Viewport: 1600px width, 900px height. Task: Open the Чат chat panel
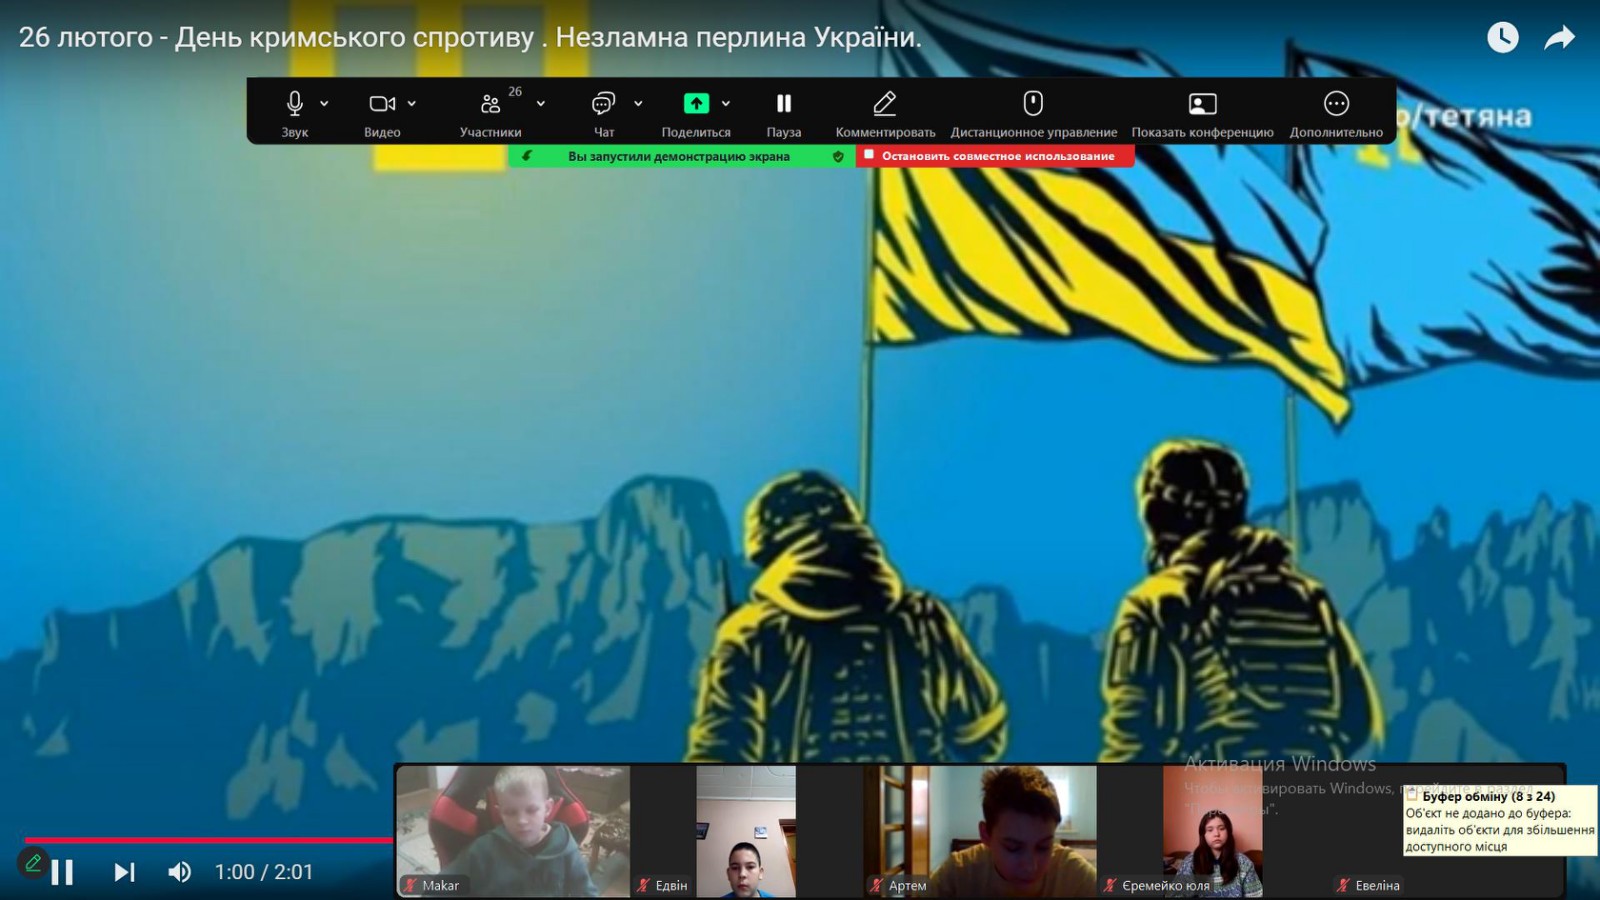point(603,103)
